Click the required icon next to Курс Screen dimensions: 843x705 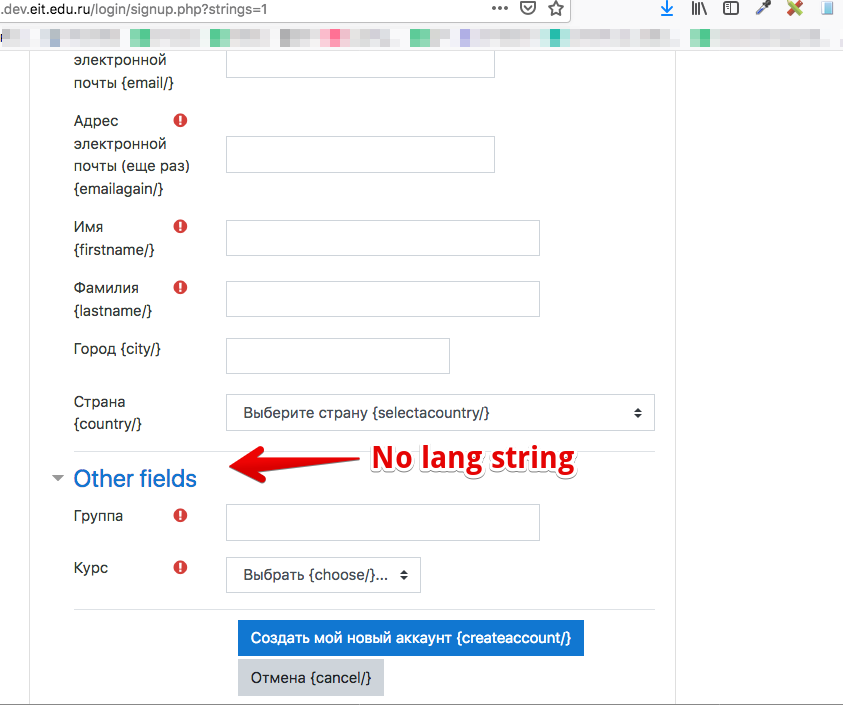[180, 567]
